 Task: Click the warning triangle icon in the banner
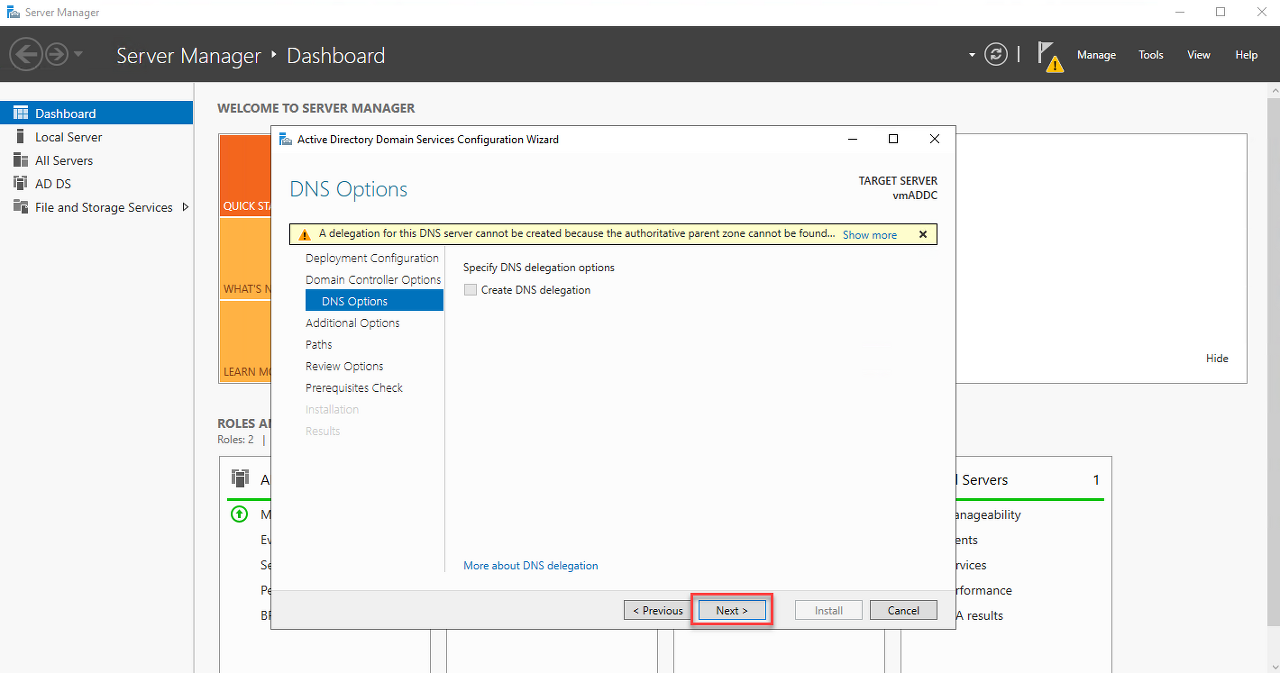[304, 234]
